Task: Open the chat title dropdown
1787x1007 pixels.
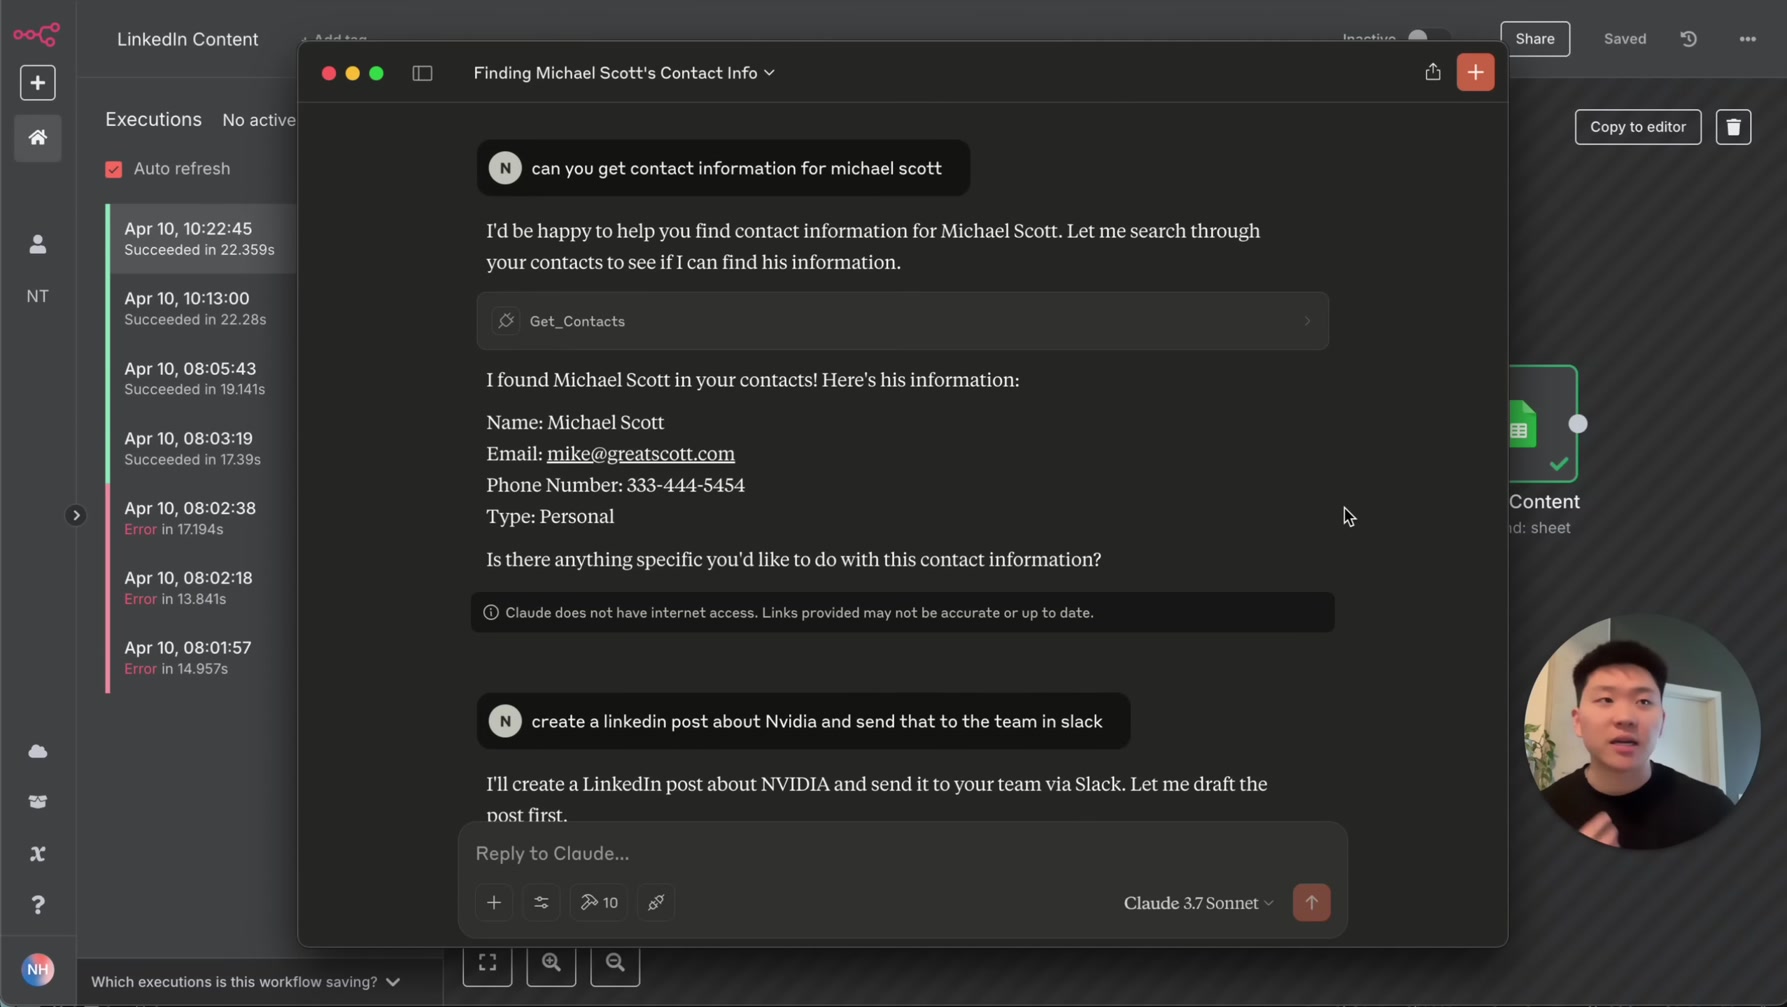Action: pos(624,73)
